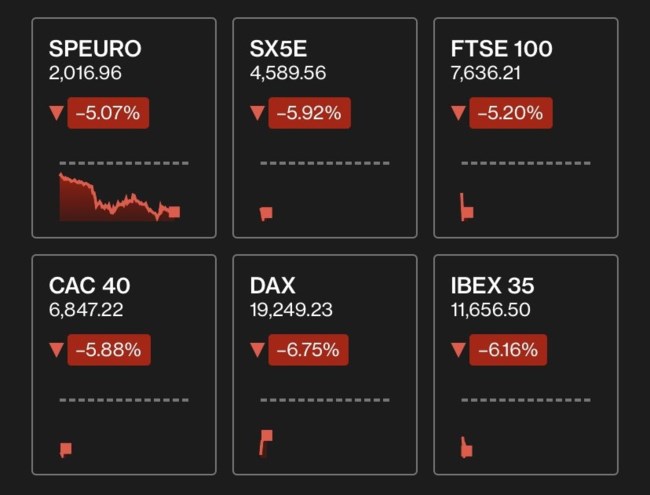Click the -5.07% change badge
Image resolution: width=650 pixels, height=495 pixels.
point(108,113)
